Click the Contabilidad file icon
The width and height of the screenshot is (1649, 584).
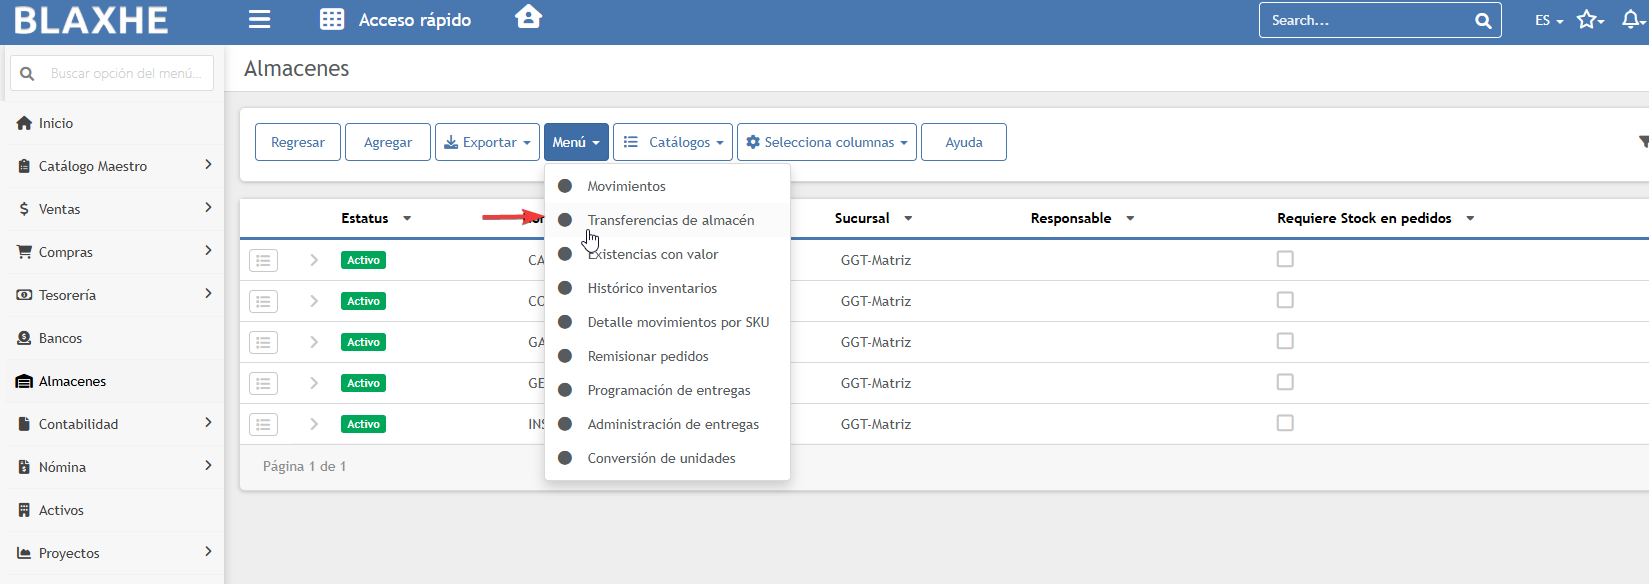tap(24, 424)
